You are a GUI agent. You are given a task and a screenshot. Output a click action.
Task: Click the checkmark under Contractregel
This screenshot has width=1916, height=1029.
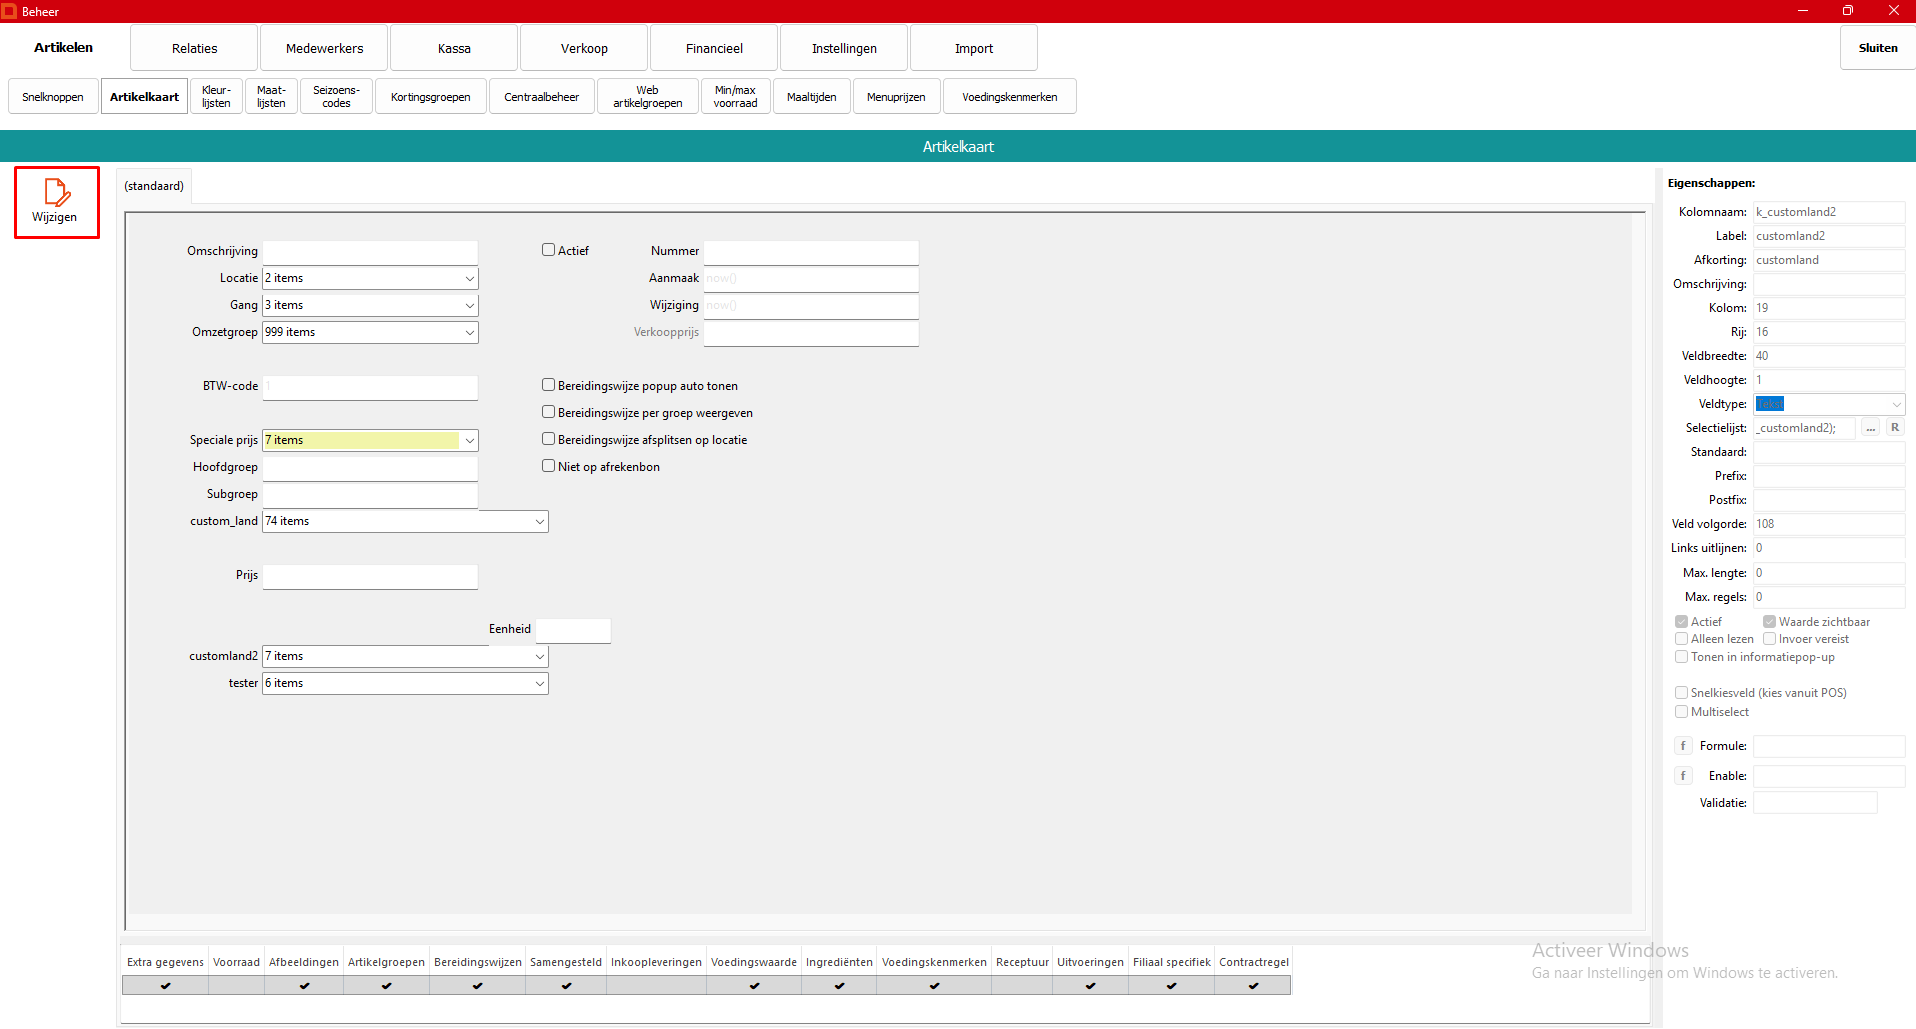click(1253, 986)
